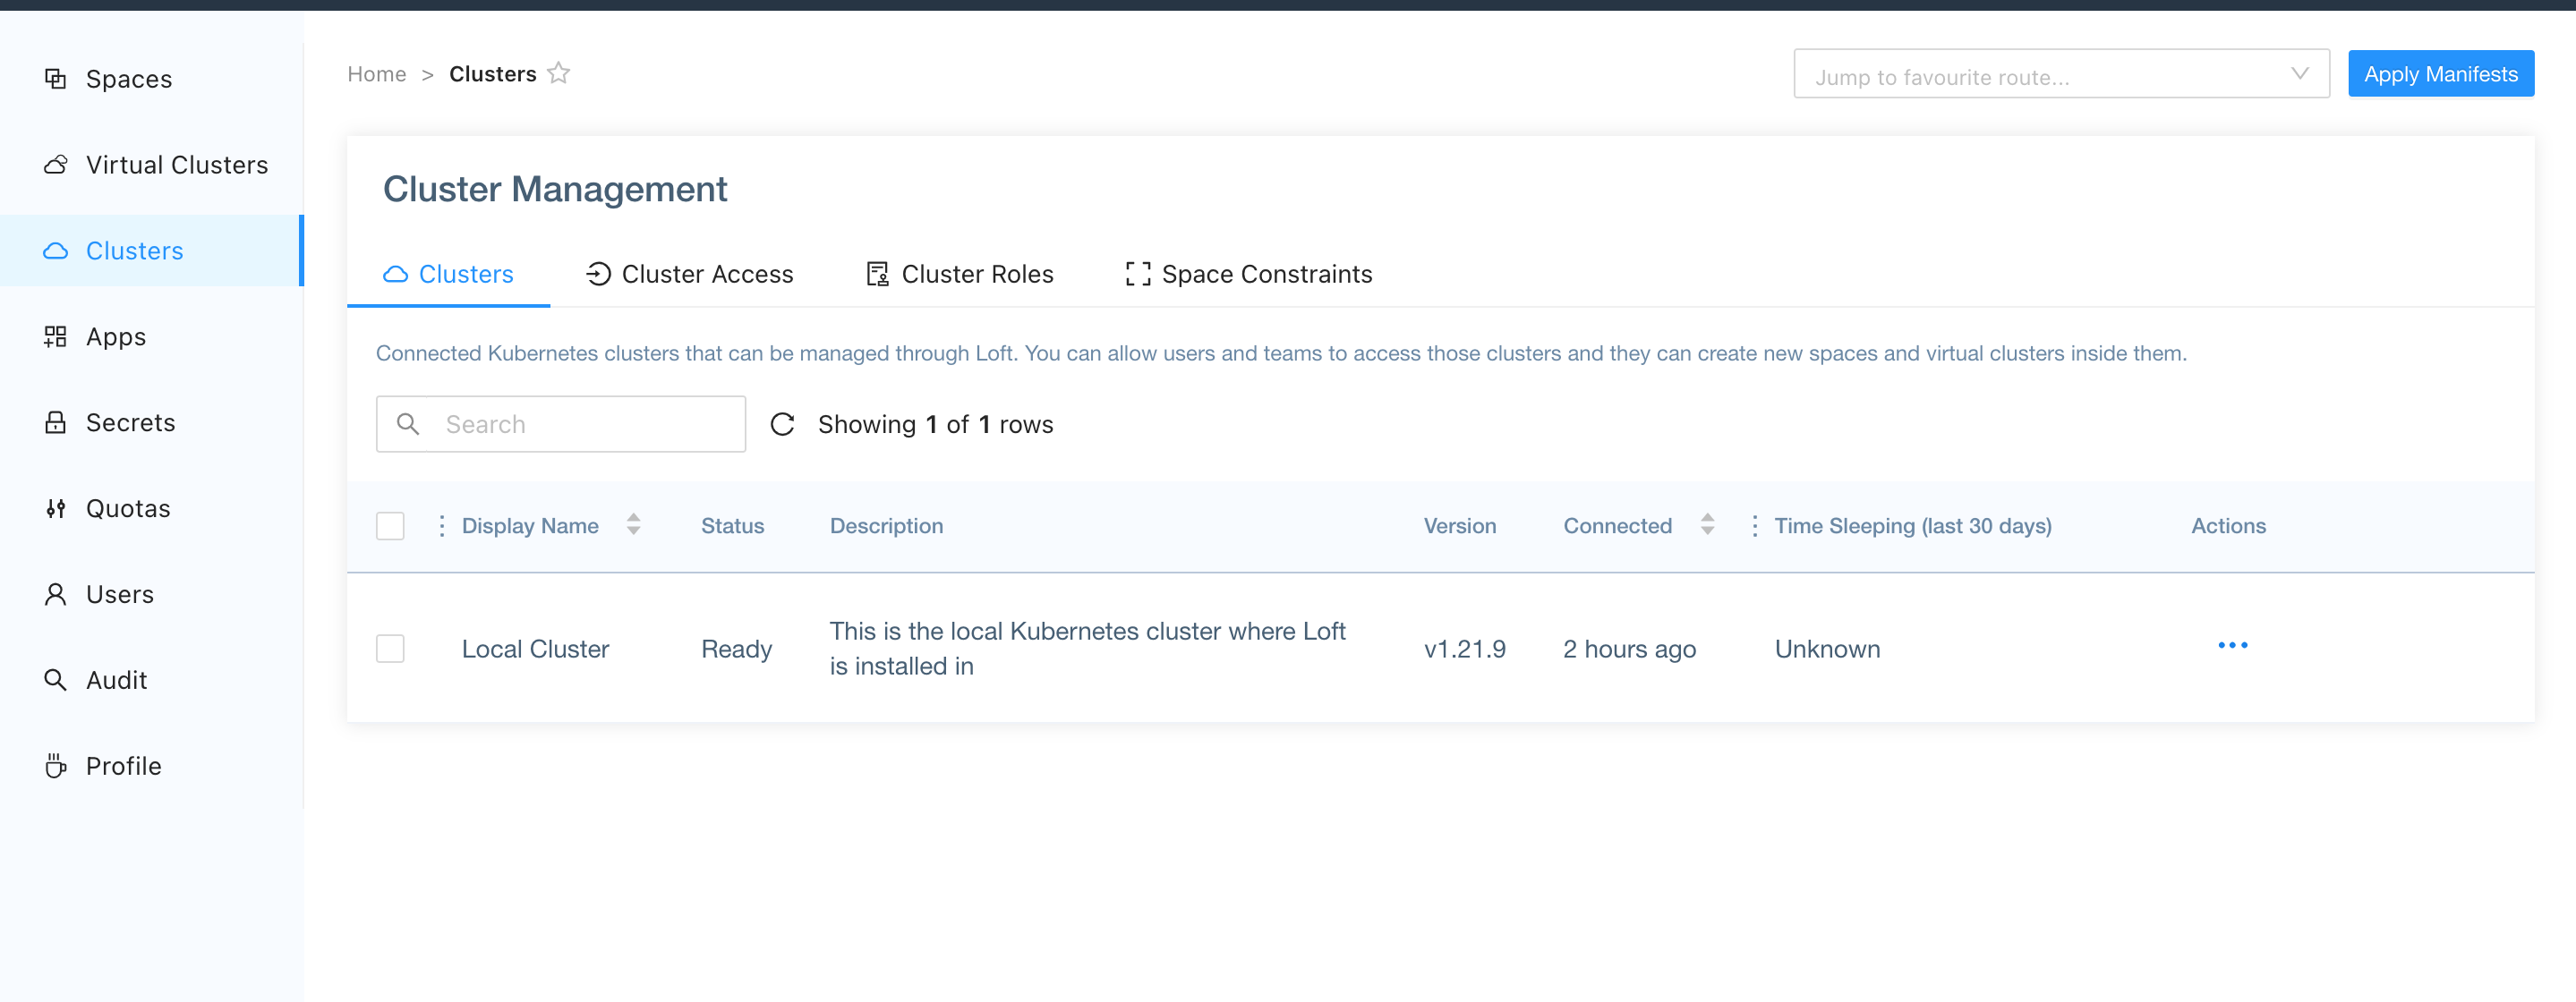Open the favourite route dropdown
Image resolution: width=2576 pixels, height=1002 pixels.
tap(2297, 73)
